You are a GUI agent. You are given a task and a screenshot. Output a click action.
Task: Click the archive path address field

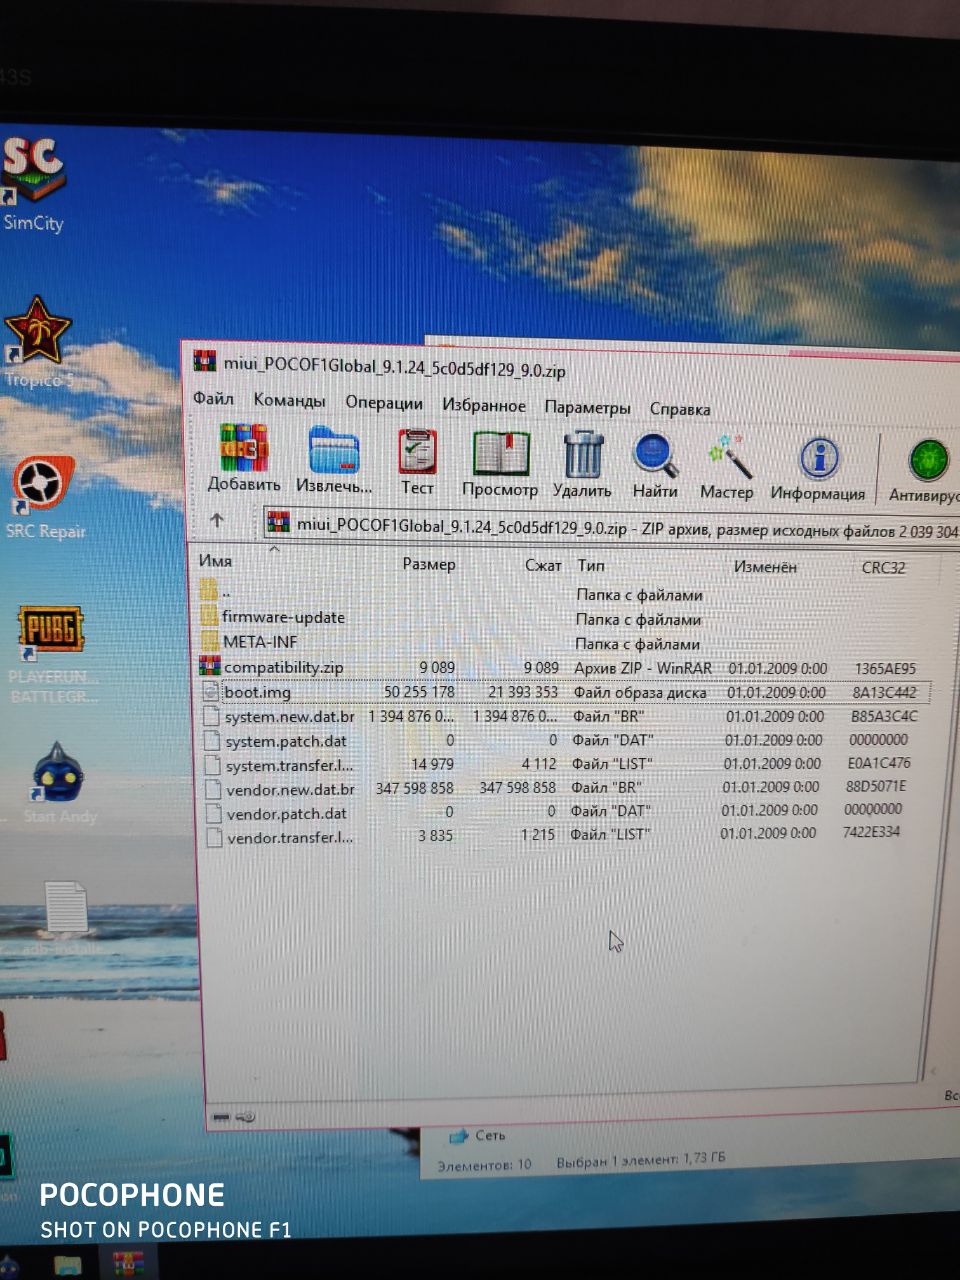612,527
